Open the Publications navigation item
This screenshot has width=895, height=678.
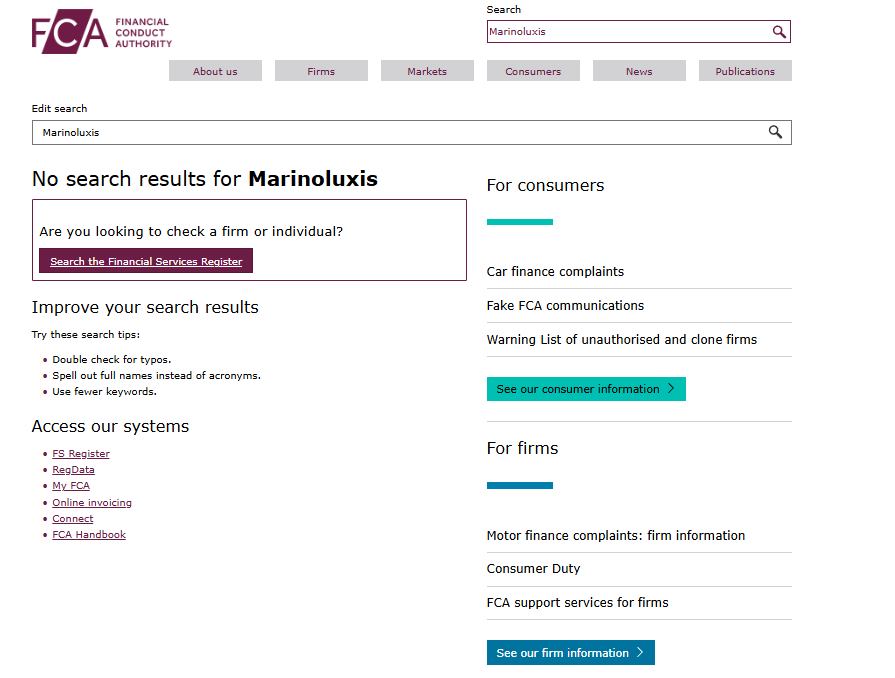pyautogui.click(x=745, y=71)
